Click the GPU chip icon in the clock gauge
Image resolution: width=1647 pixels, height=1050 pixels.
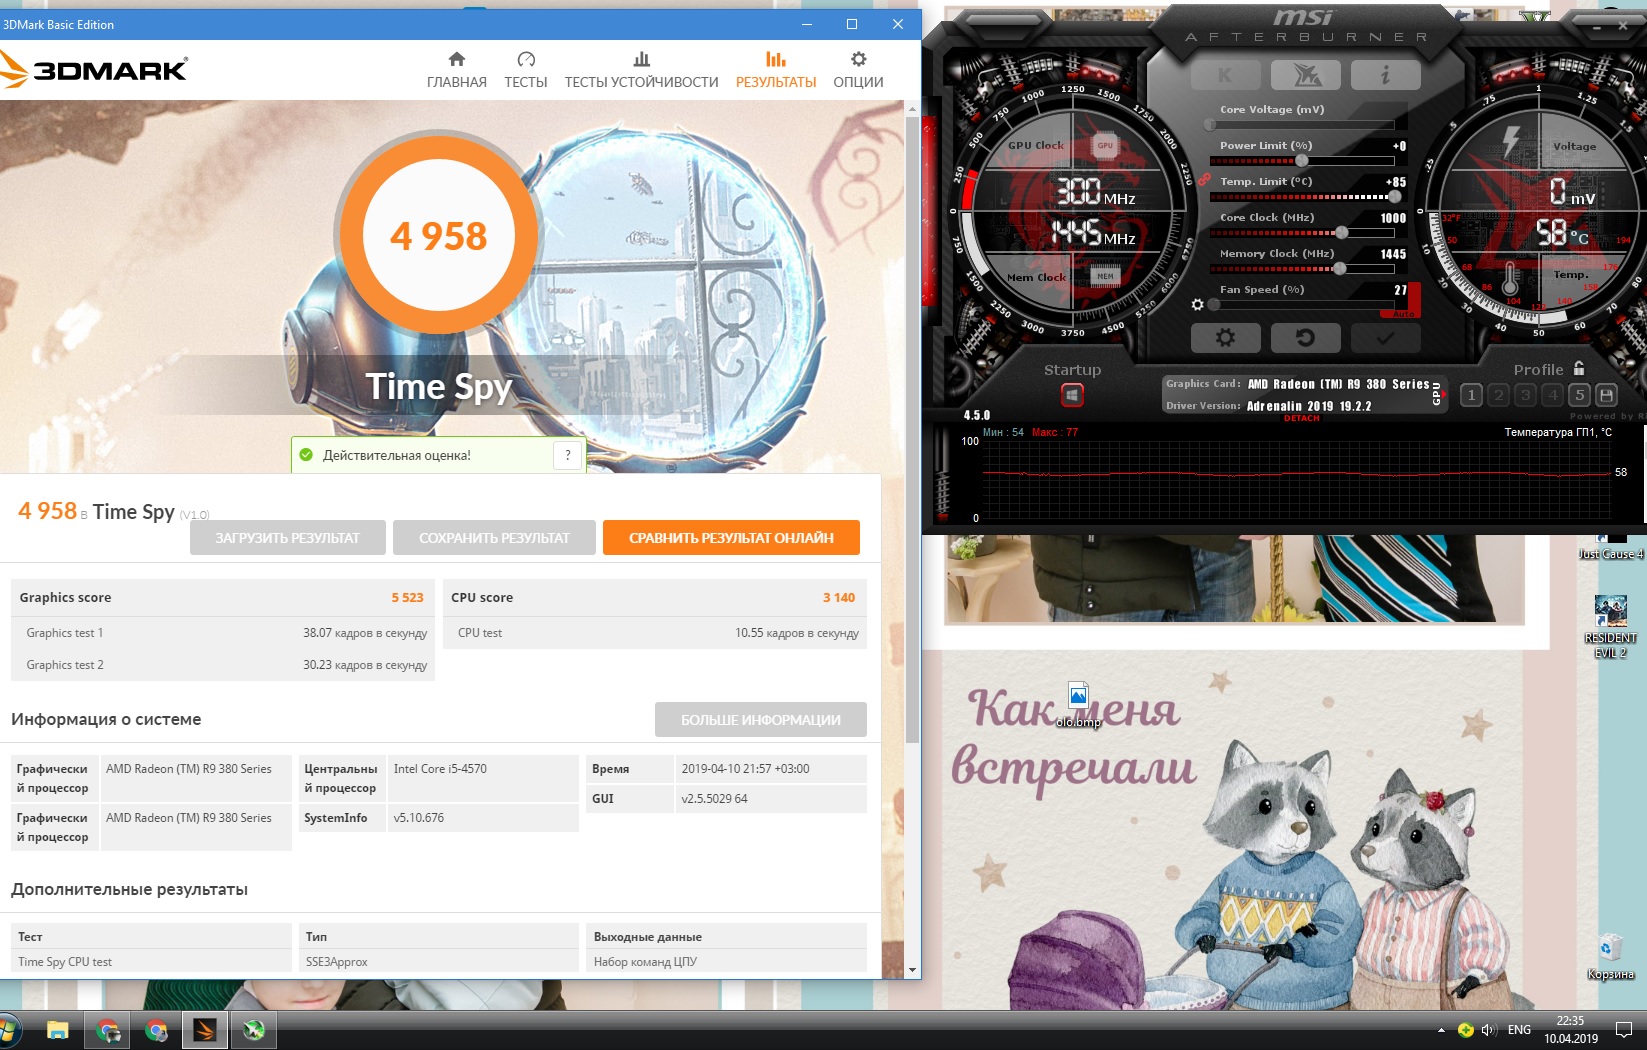1105,145
